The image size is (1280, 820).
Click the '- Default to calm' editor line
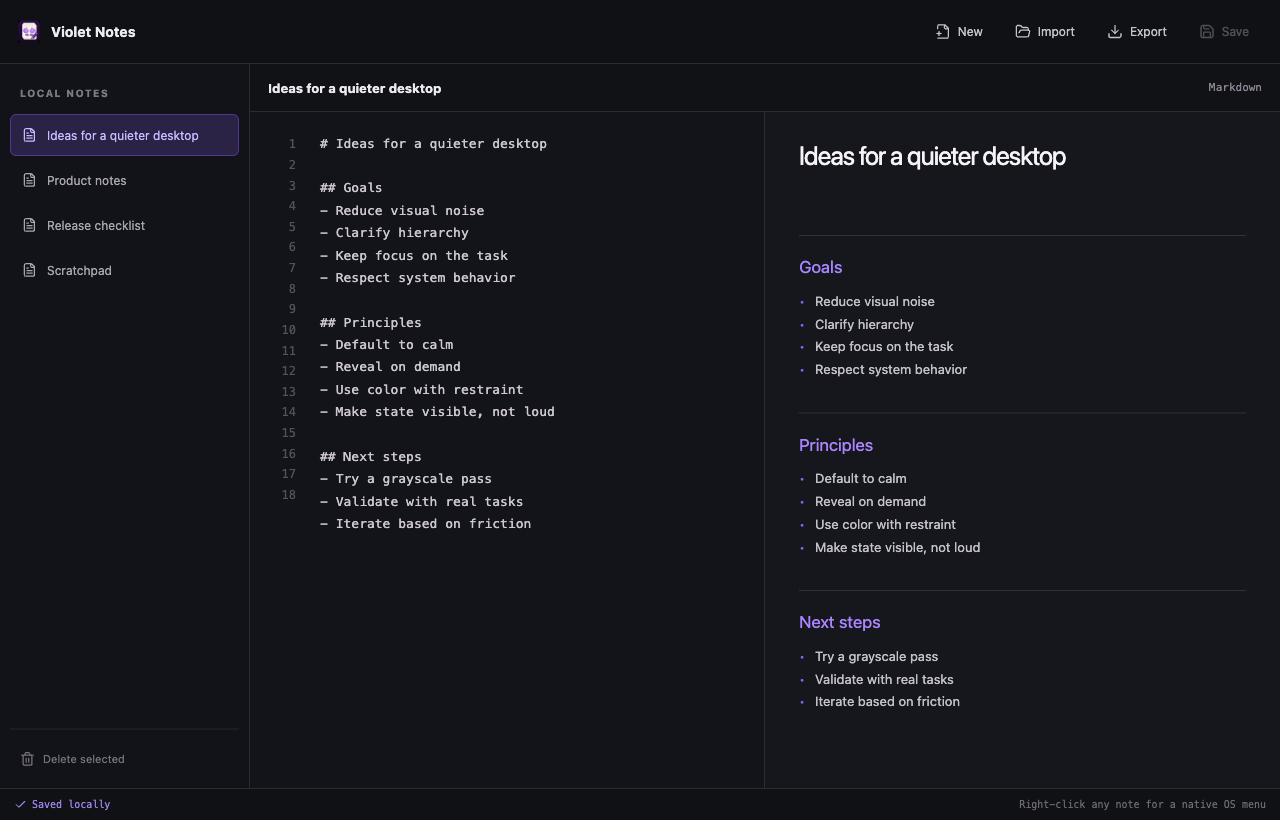386,344
